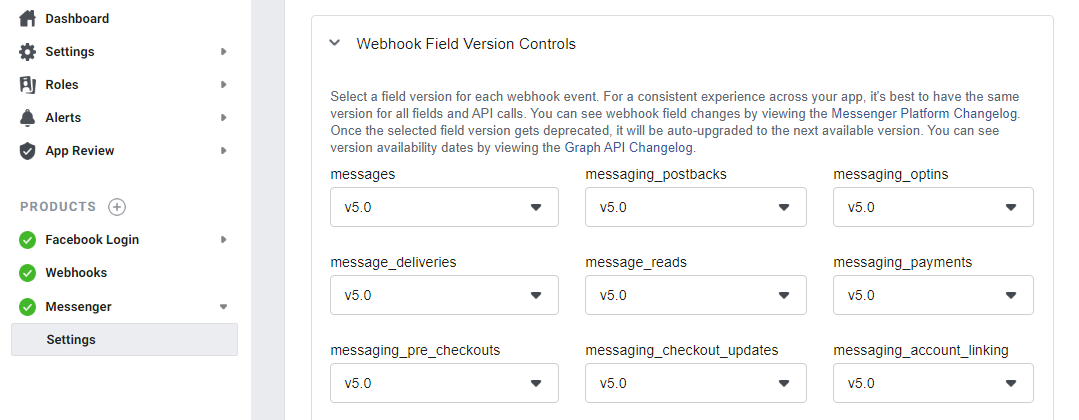Open the messaging_account_linking version dropdown

pos(933,384)
